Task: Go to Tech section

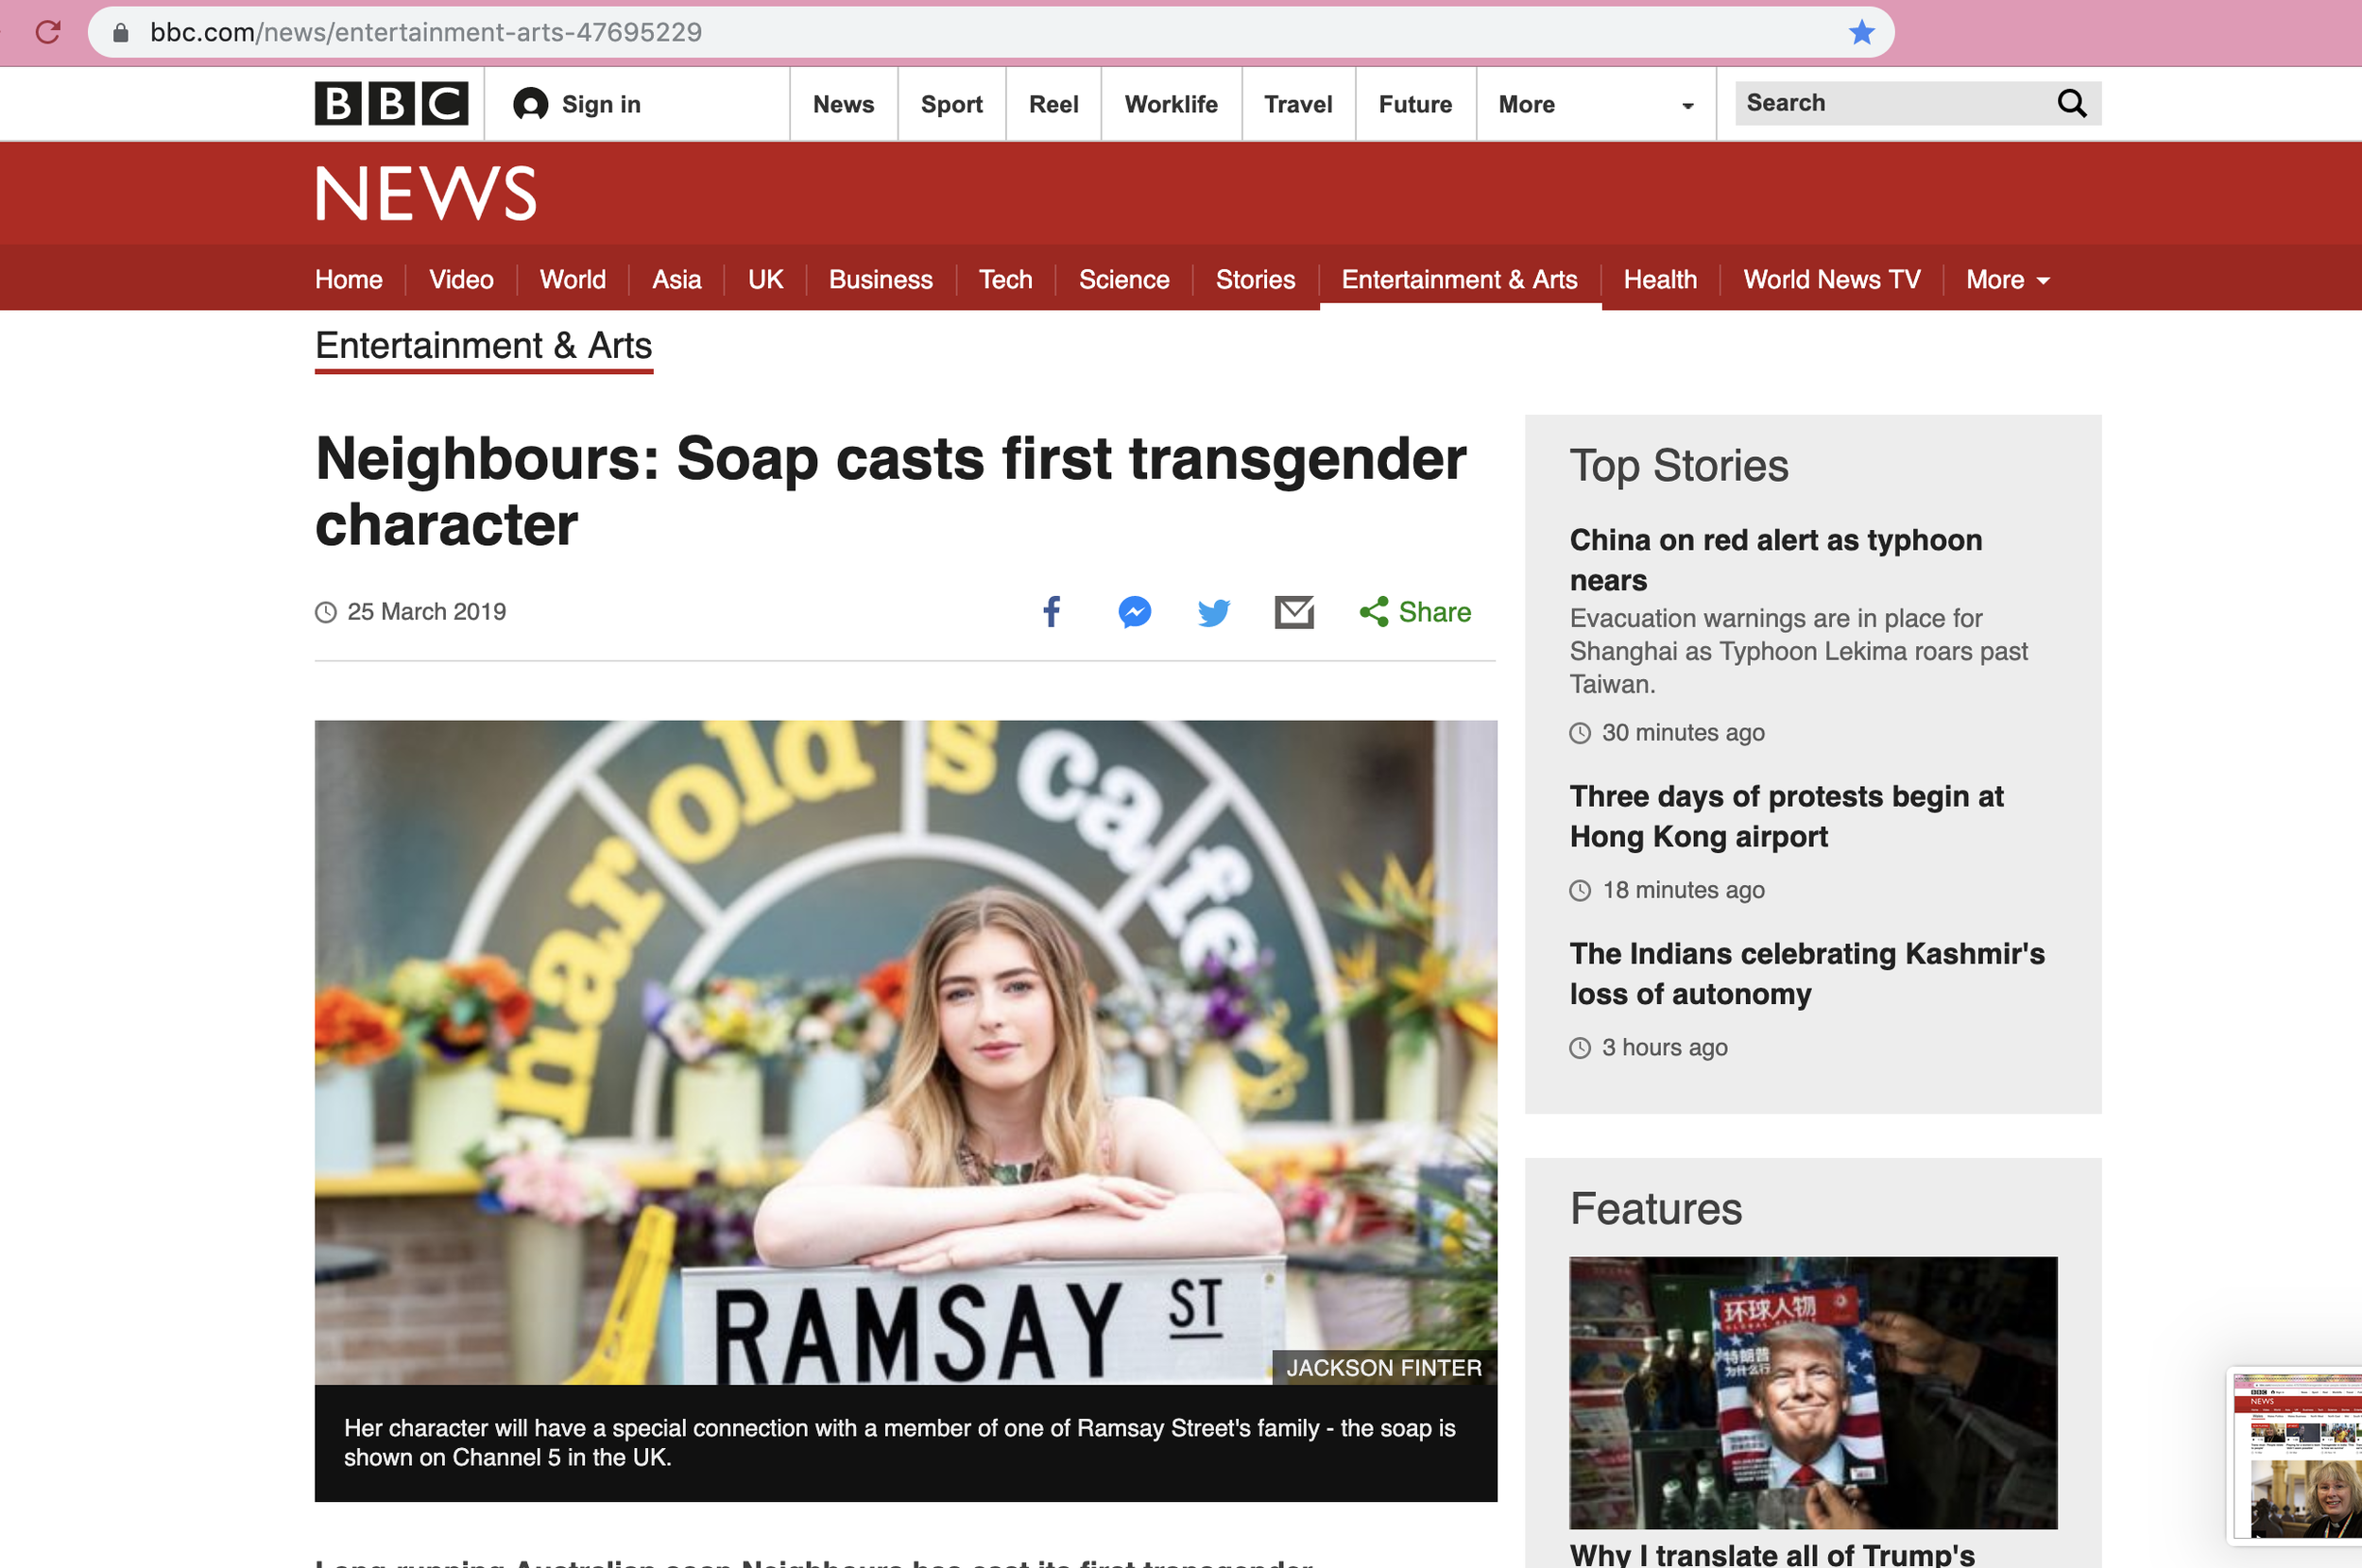Action: pos(1005,280)
